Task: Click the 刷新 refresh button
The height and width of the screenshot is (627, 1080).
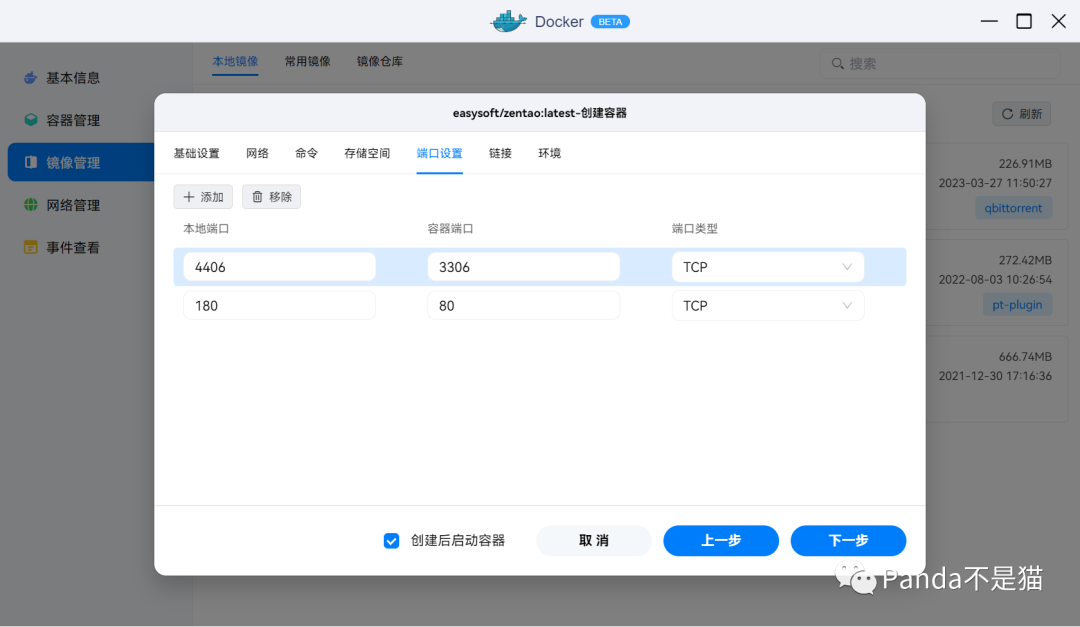Action: point(1021,114)
